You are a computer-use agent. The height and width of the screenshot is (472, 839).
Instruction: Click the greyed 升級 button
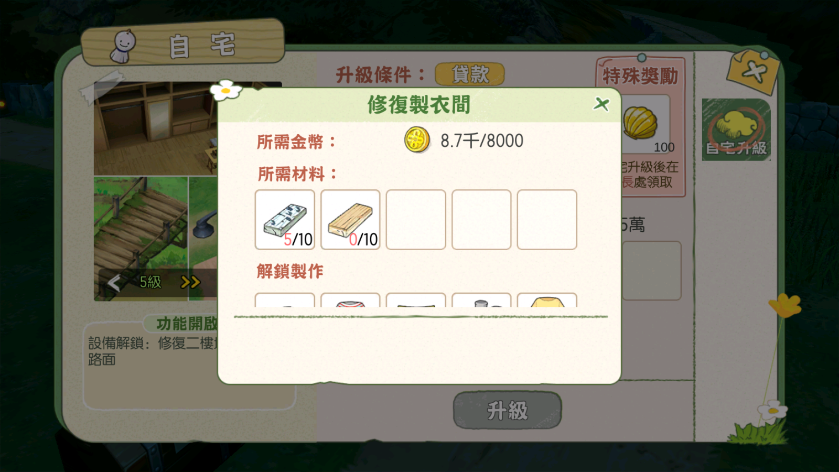[x=507, y=410]
